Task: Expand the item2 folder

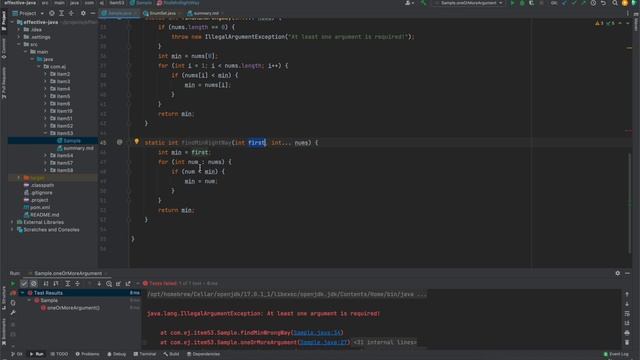Action: [45, 74]
